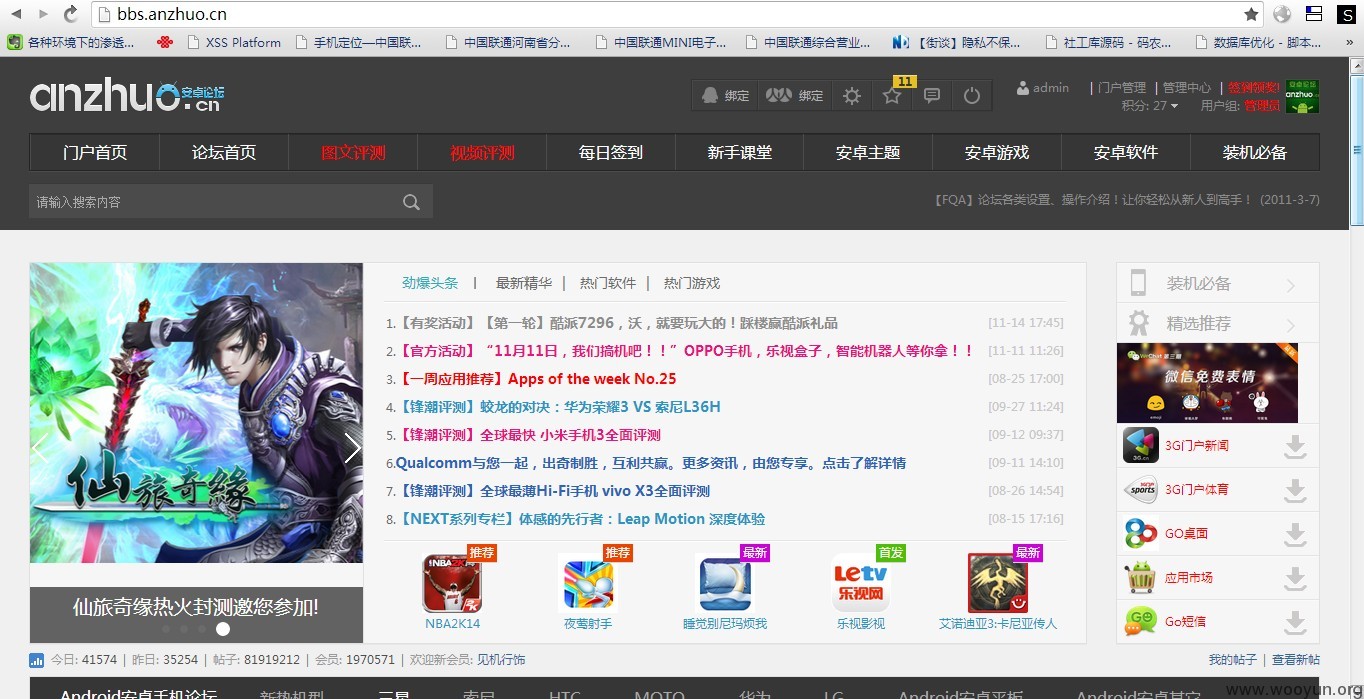1364x699 pixels.
Task: Open 视频评测 nav item
Action: tap(482, 153)
